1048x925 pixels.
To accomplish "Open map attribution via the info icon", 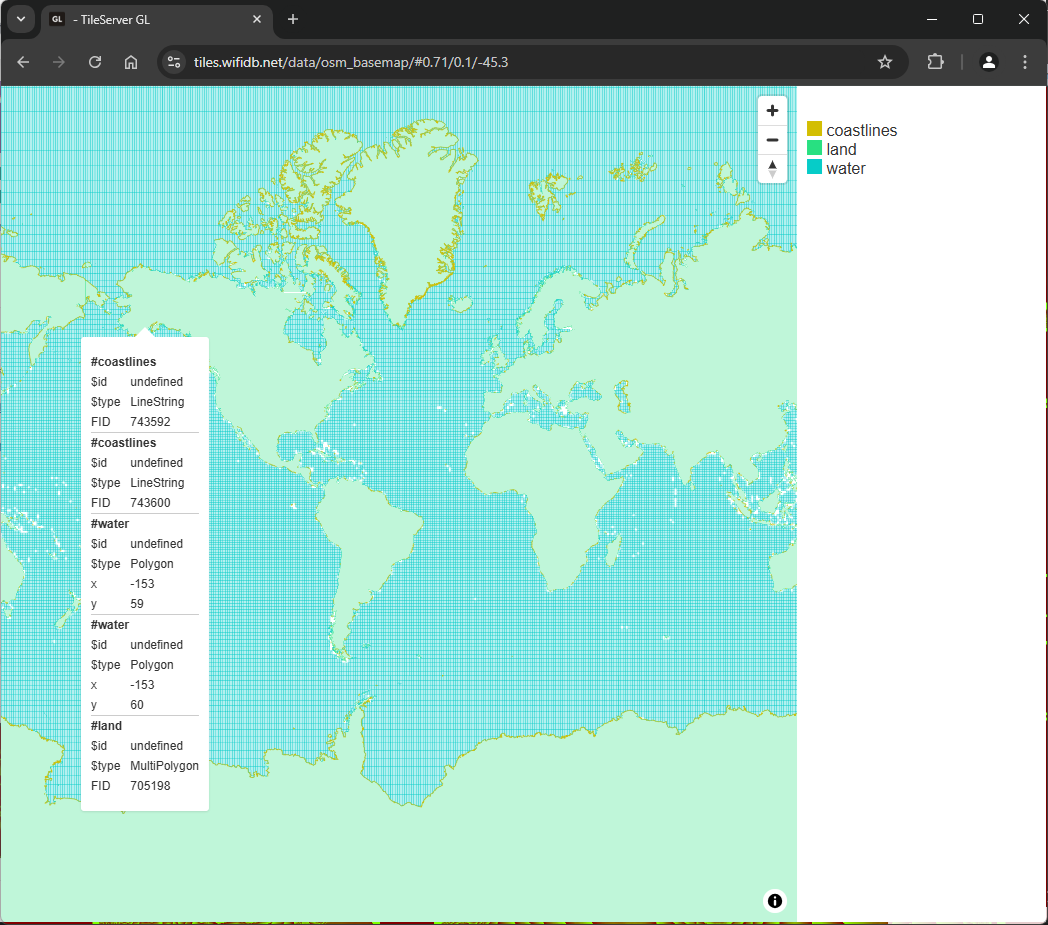I will (x=774, y=900).
